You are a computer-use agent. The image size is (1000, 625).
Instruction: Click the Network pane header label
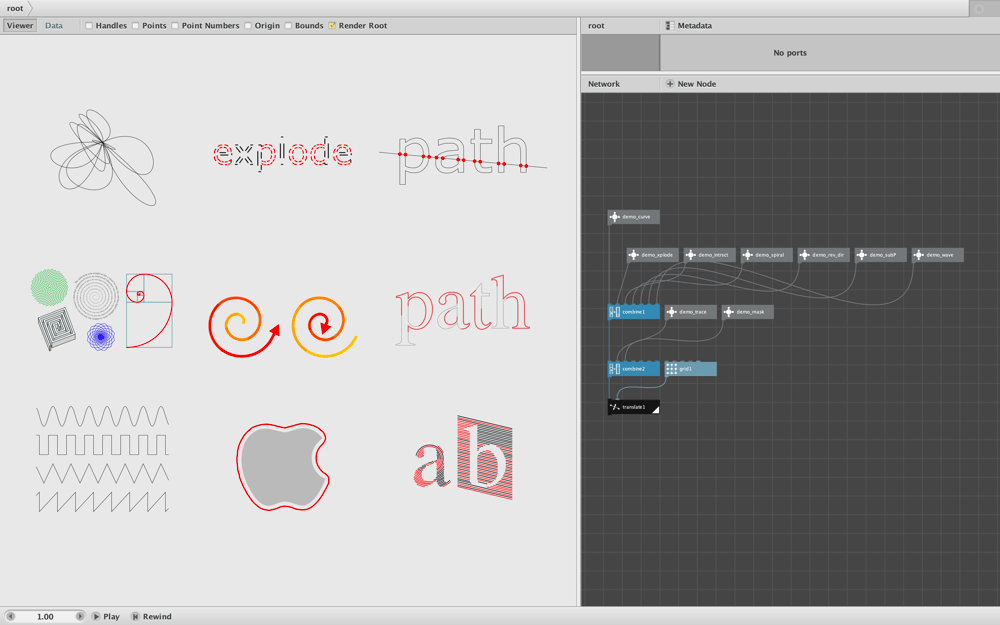tap(604, 84)
